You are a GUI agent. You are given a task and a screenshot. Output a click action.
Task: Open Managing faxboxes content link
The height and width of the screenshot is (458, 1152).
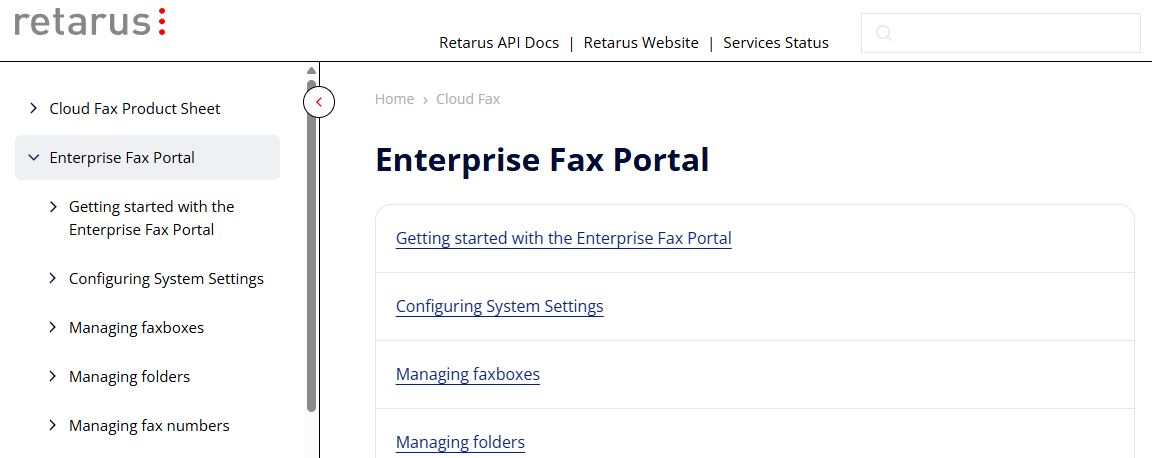tap(468, 374)
